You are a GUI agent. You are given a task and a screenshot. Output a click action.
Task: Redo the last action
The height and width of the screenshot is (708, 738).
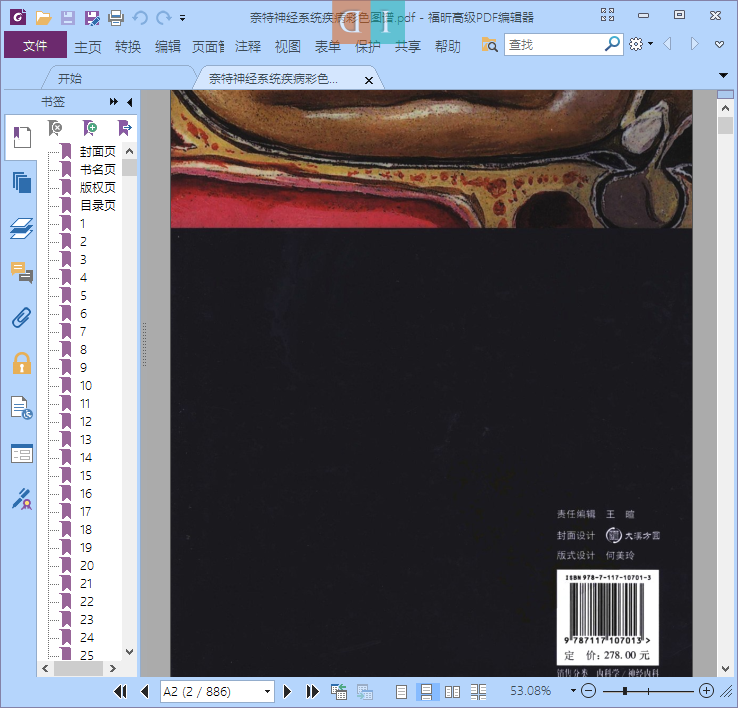(163, 18)
